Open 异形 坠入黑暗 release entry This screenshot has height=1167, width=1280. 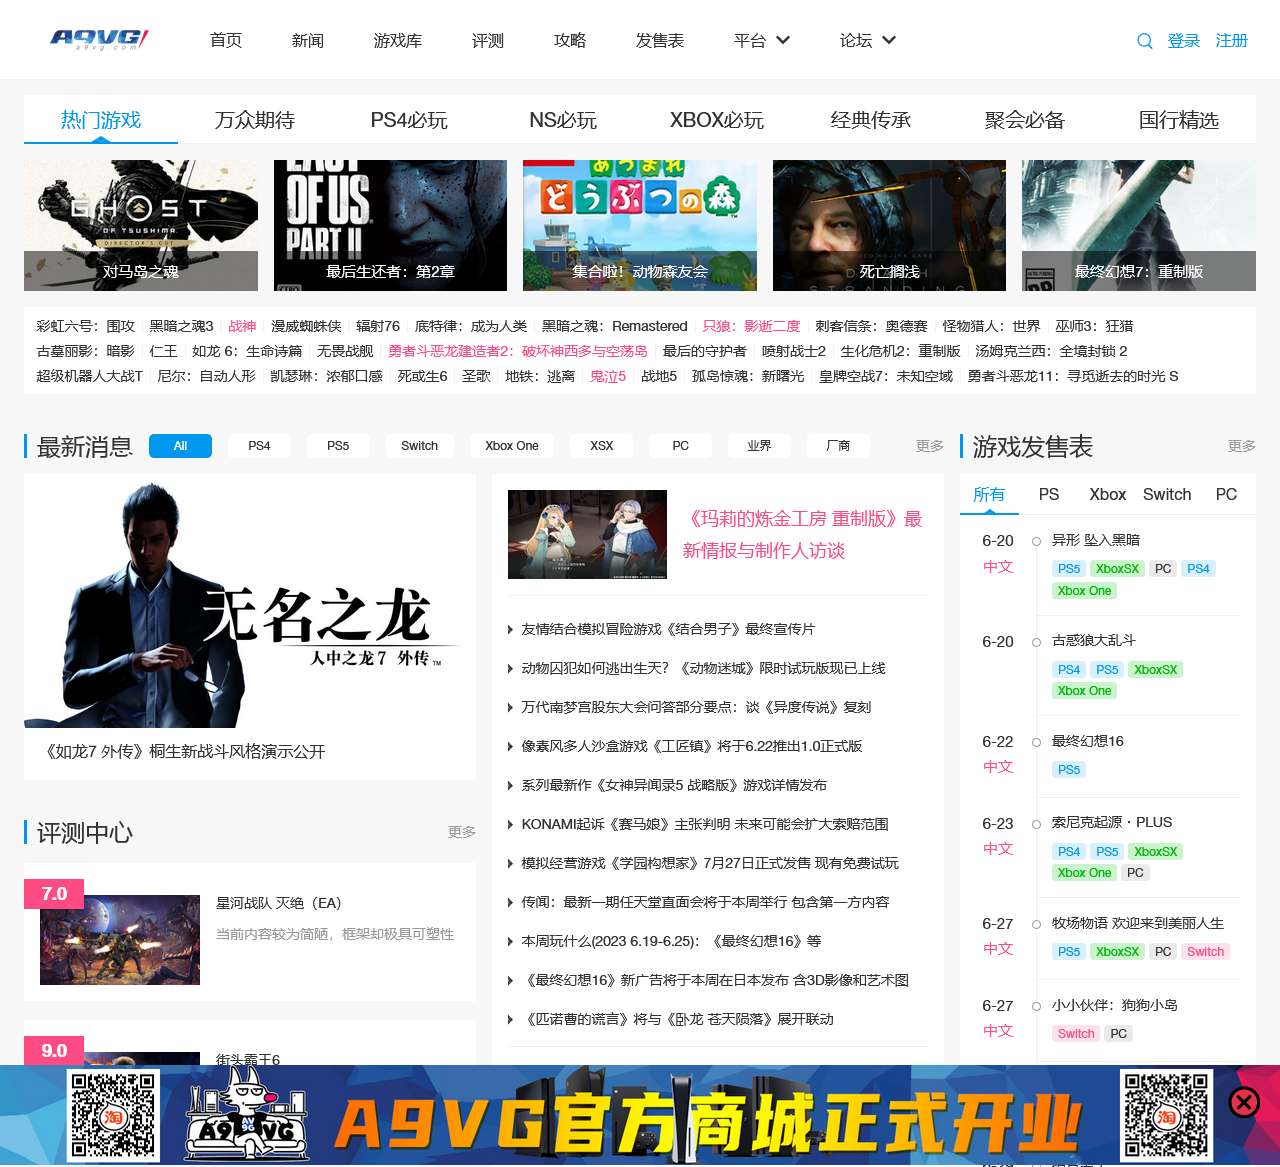1096,540
